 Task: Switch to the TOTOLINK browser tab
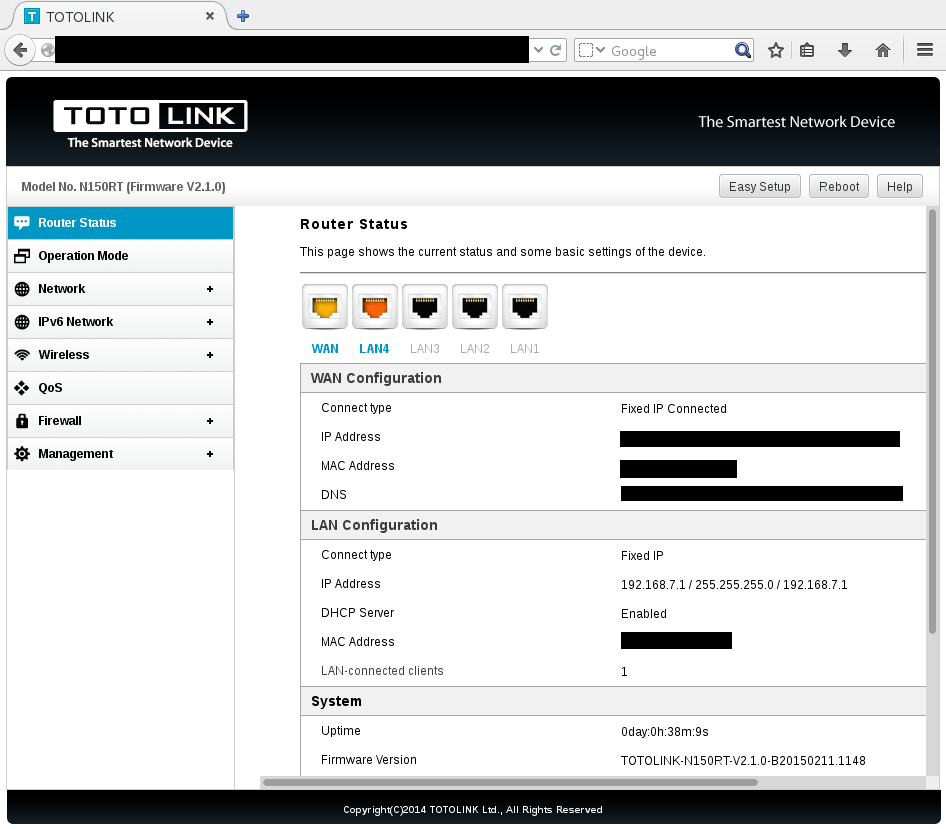pos(118,16)
